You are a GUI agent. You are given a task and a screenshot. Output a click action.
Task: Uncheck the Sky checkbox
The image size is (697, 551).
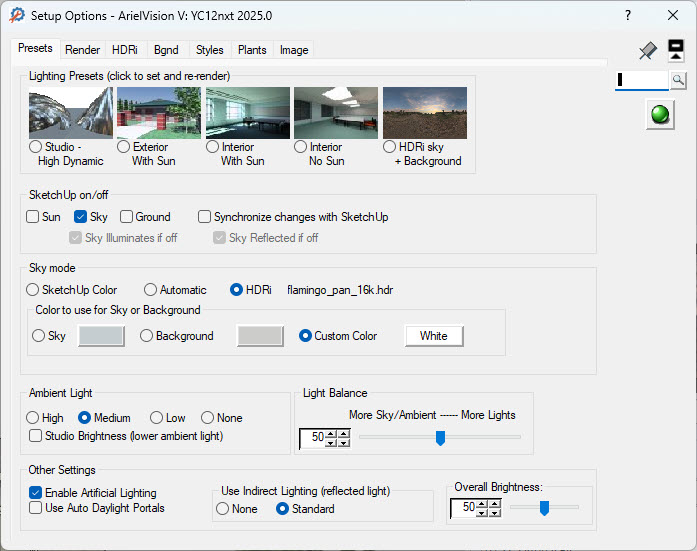pos(80,217)
